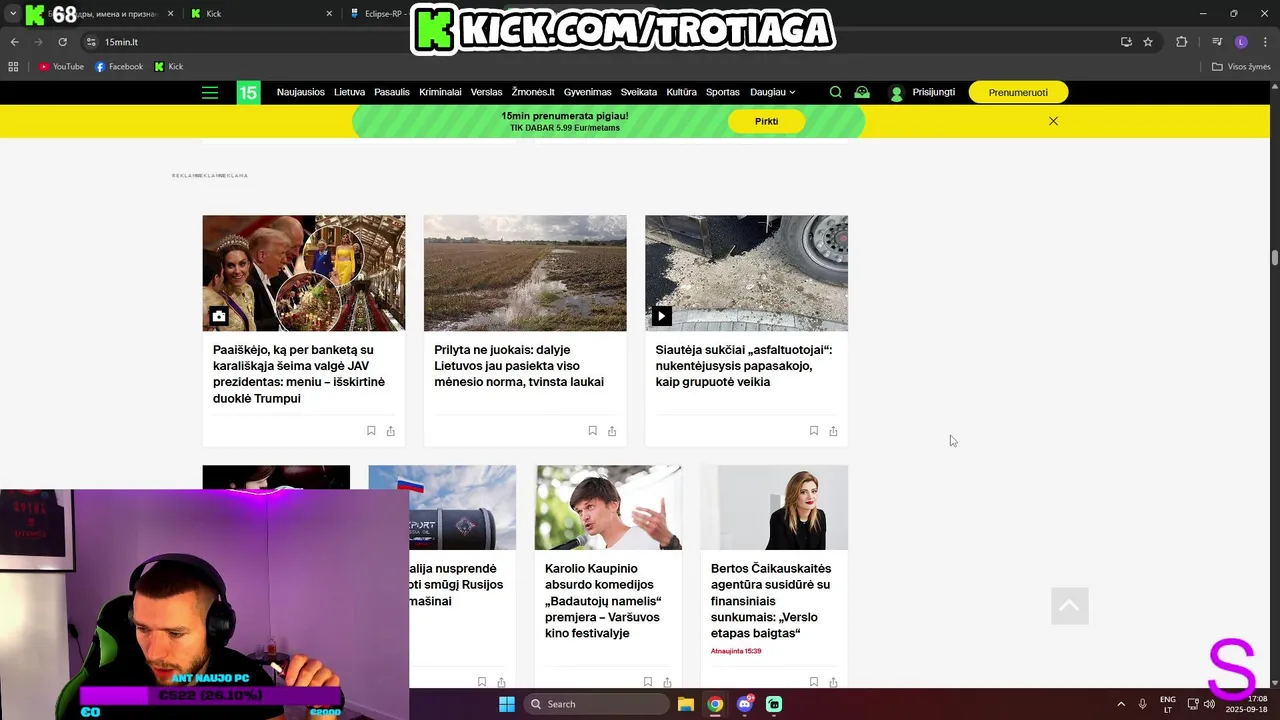Viewport: 1280px width, 720px height.
Task: Open the site search magnifier
Action: [835, 92]
